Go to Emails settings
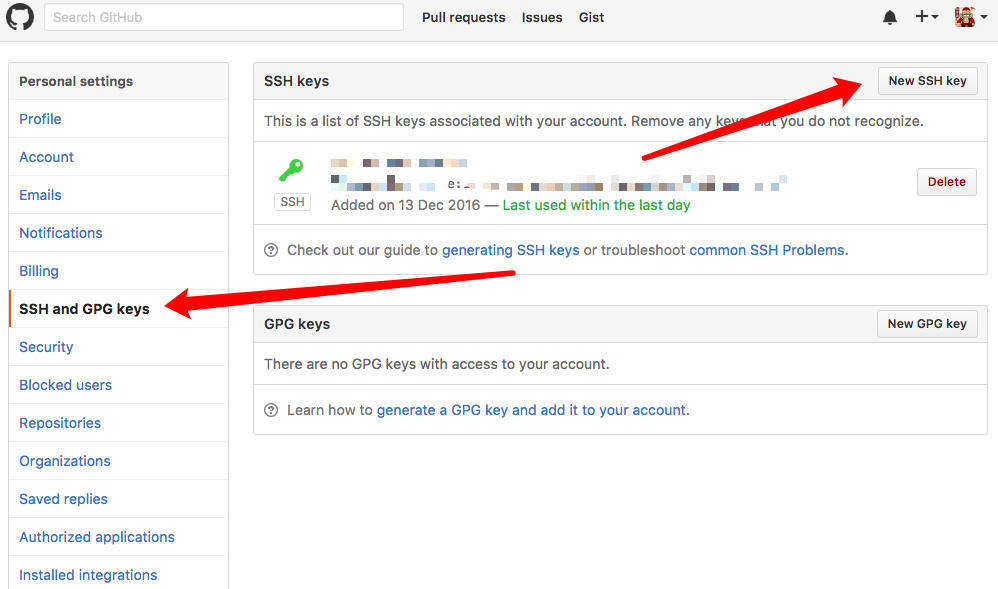This screenshot has width=998, height=589. tap(118, 195)
